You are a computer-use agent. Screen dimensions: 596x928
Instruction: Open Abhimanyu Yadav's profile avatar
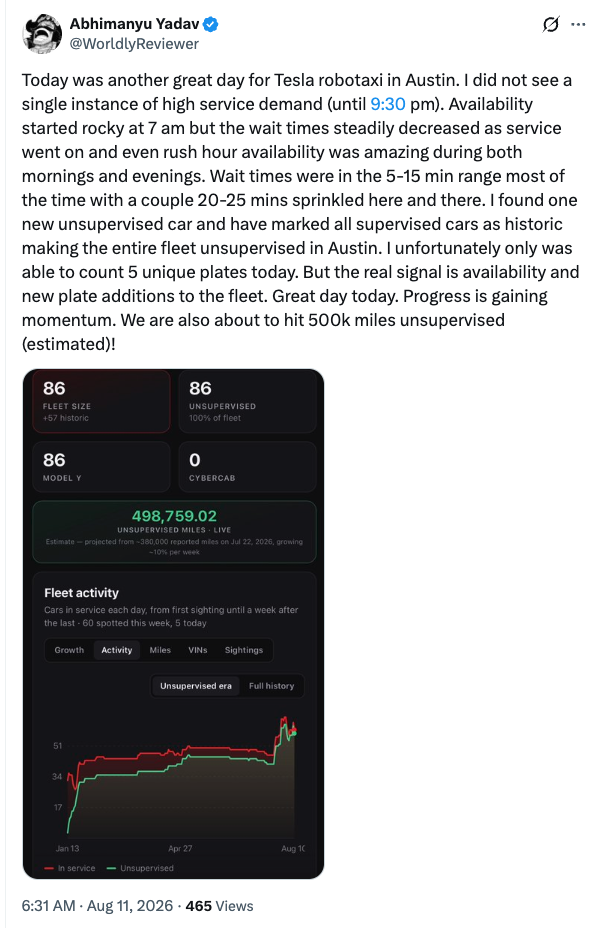pyautogui.click(x=42, y=34)
